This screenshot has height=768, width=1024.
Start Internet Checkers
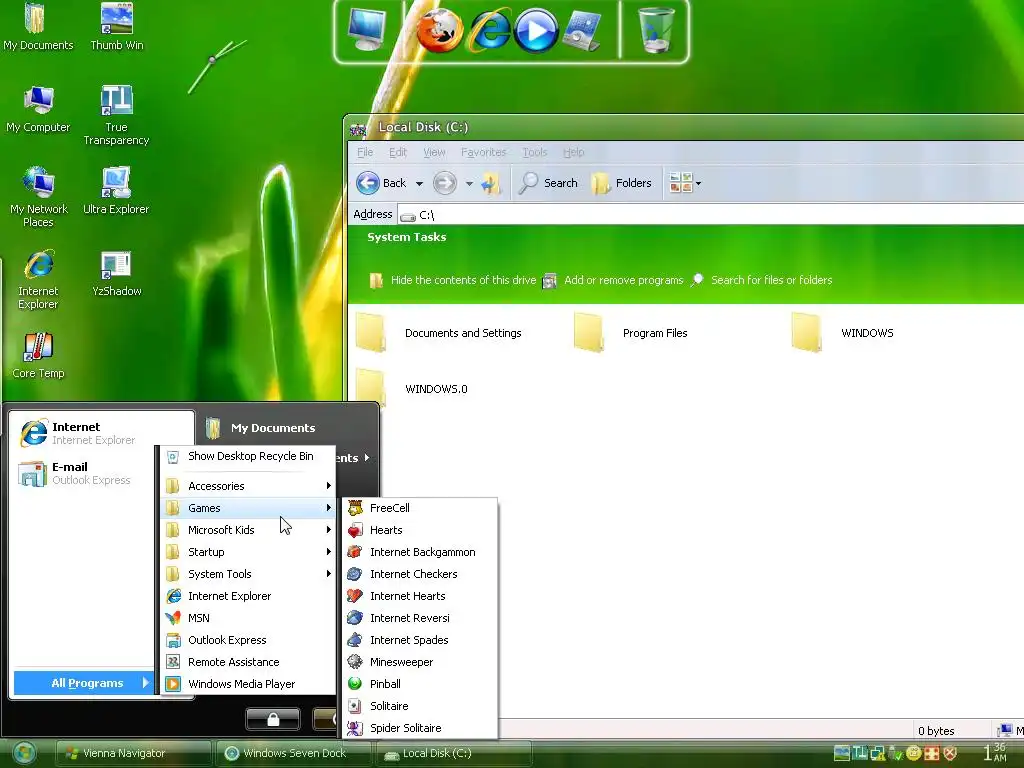(420, 574)
